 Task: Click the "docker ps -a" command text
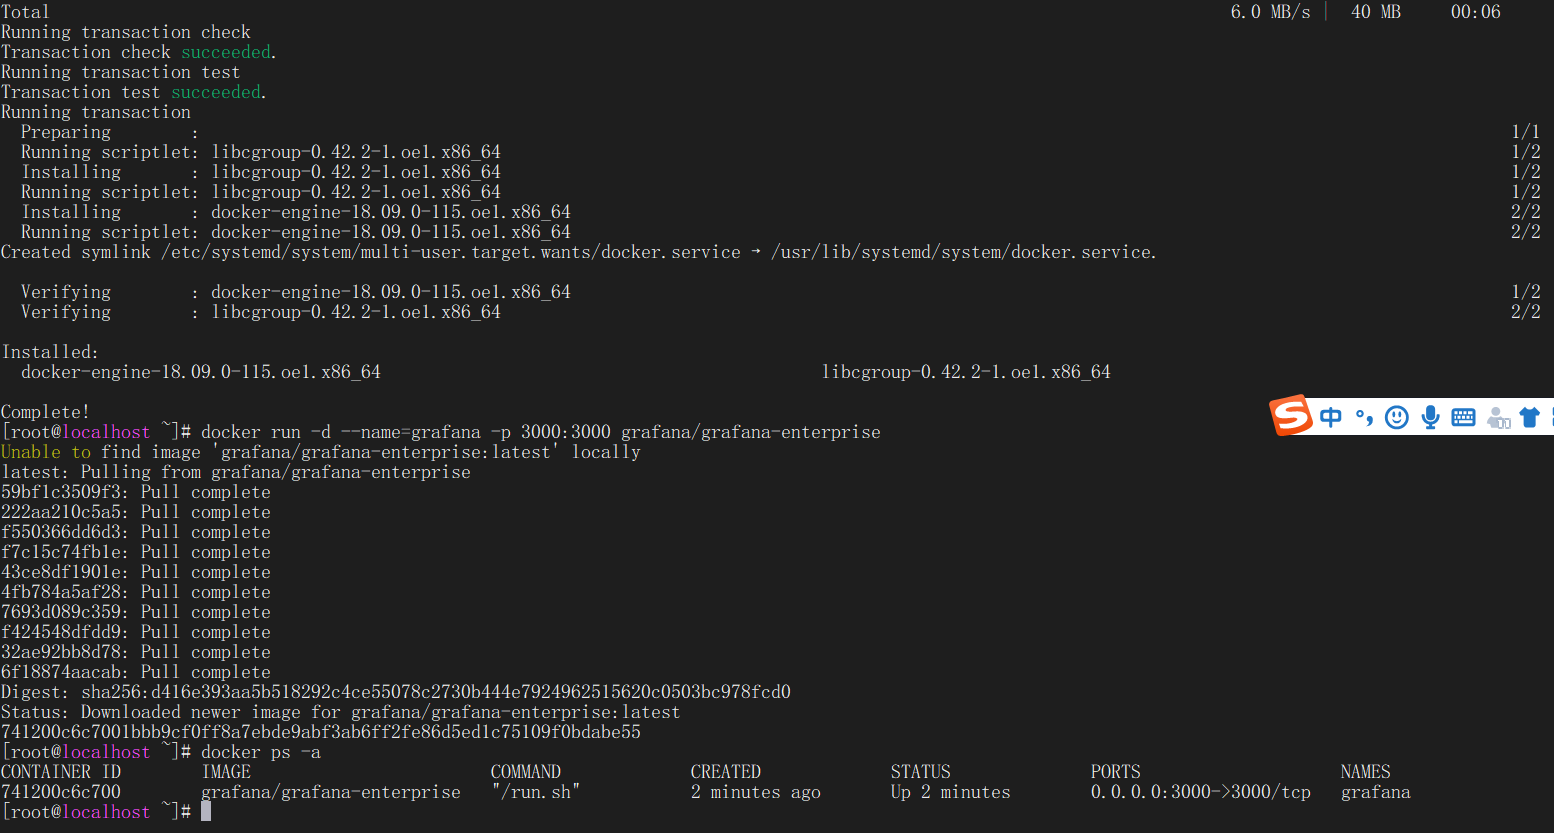pyautogui.click(x=260, y=752)
